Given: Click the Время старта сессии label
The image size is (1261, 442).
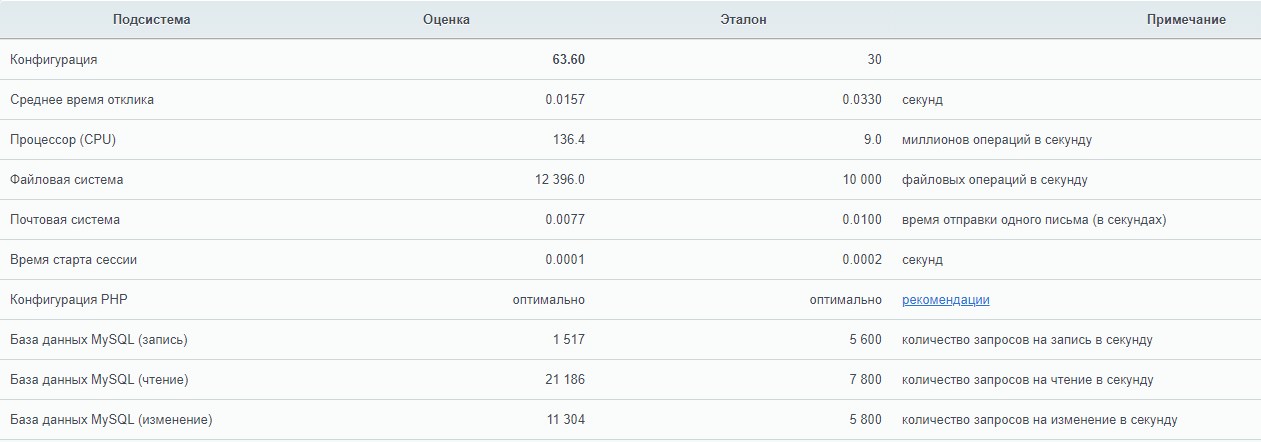Looking at the screenshot, I should tap(73, 260).
